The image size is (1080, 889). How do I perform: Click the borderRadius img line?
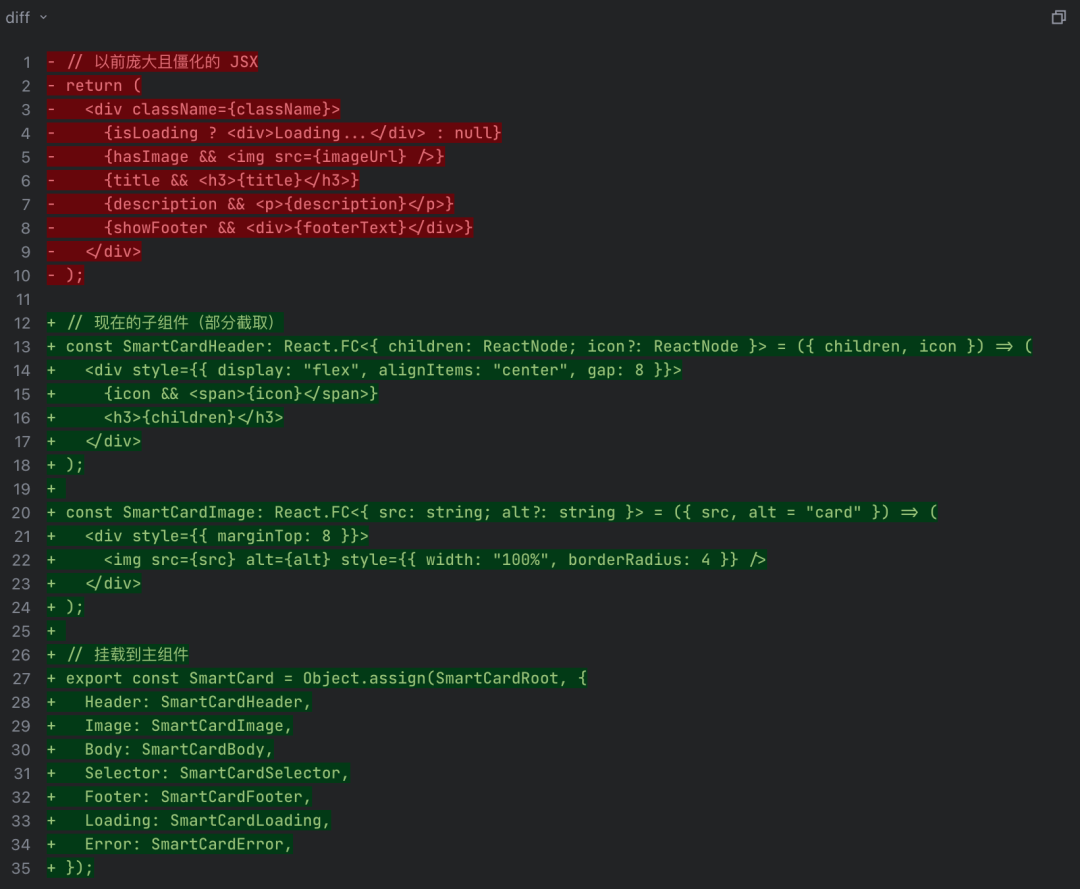pyautogui.click(x=433, y=560)
